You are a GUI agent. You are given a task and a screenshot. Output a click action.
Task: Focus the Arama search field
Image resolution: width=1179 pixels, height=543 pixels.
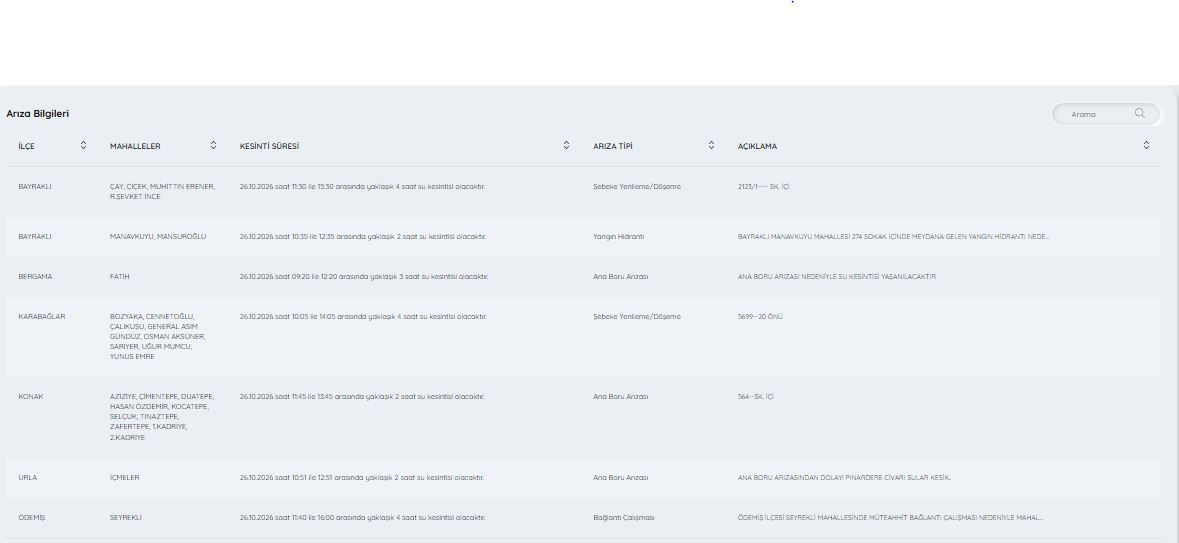[x=1105, y=114]
